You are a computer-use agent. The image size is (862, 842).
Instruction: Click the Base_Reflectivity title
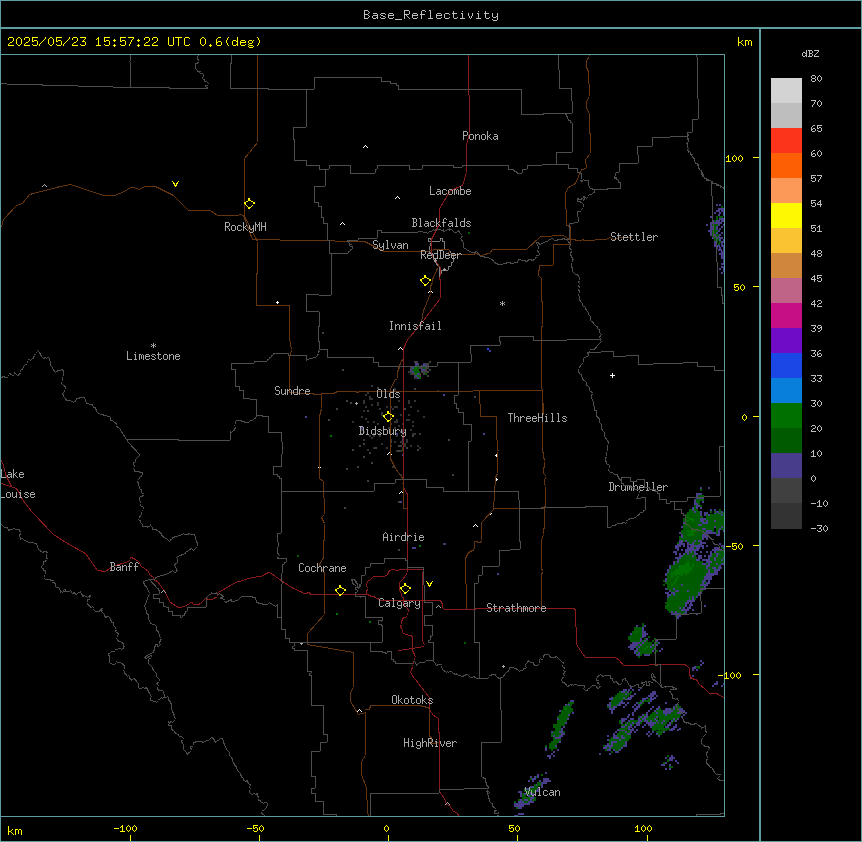tap(431, 15)
